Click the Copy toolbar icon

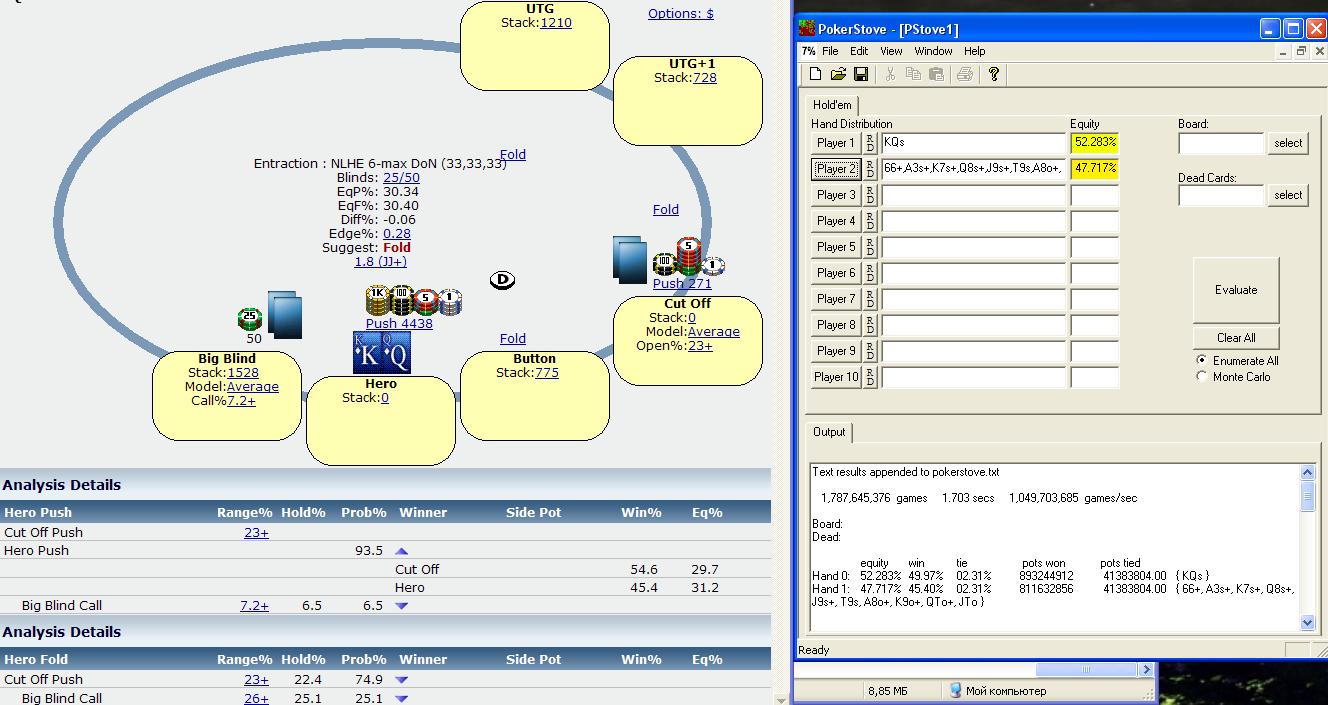tap(913, 74)
